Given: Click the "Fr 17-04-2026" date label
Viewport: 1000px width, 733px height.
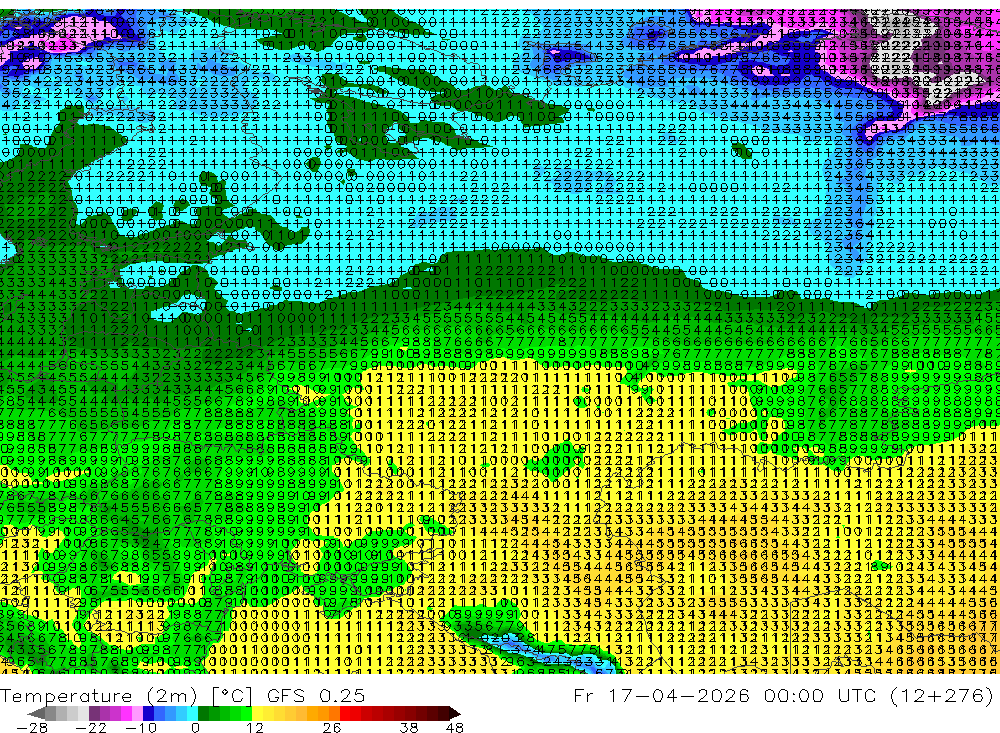Looking at the screenshot, I should (661, 695).
